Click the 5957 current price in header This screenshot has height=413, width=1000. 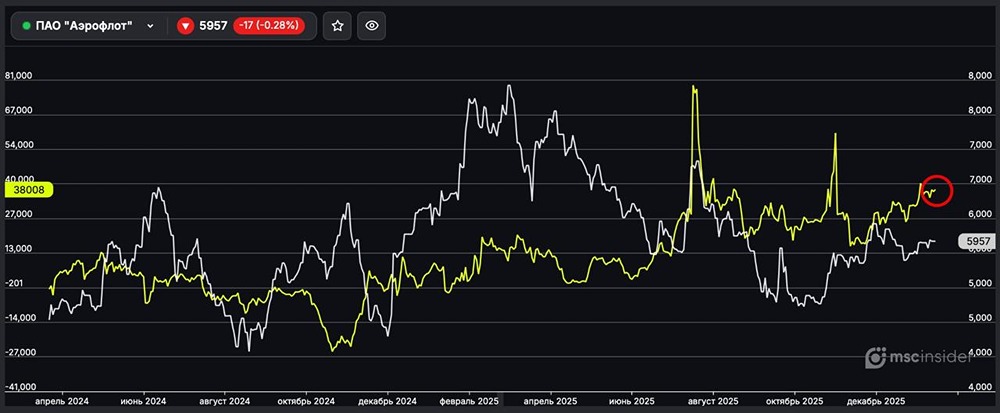(213, 26)
